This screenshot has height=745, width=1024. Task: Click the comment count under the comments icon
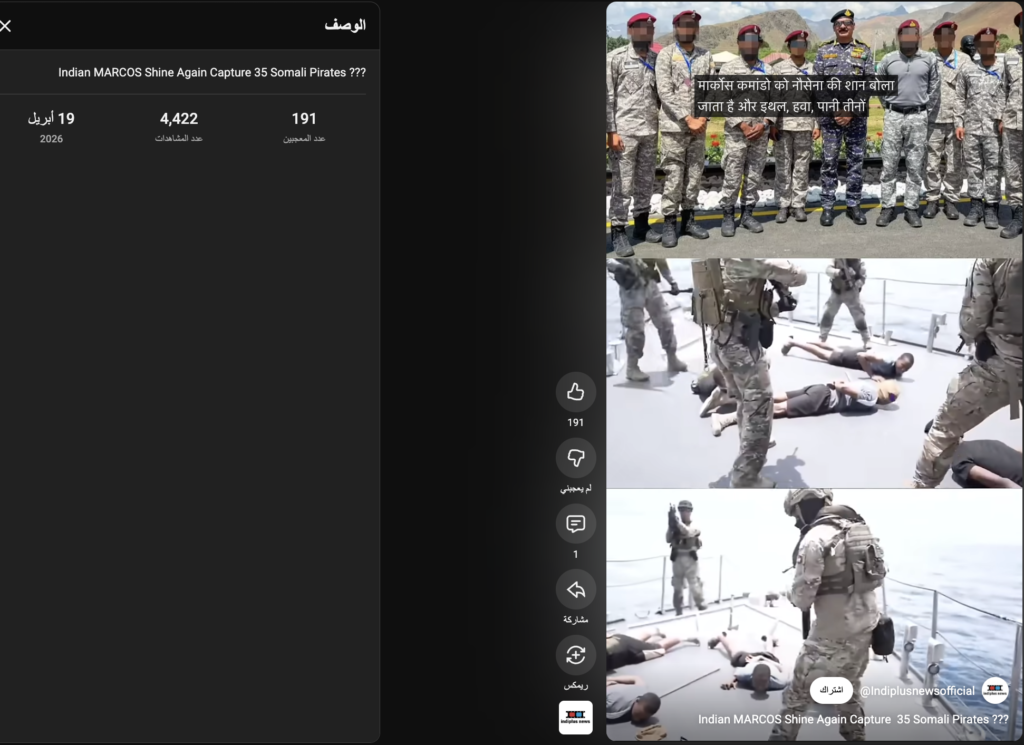[575, 554]
